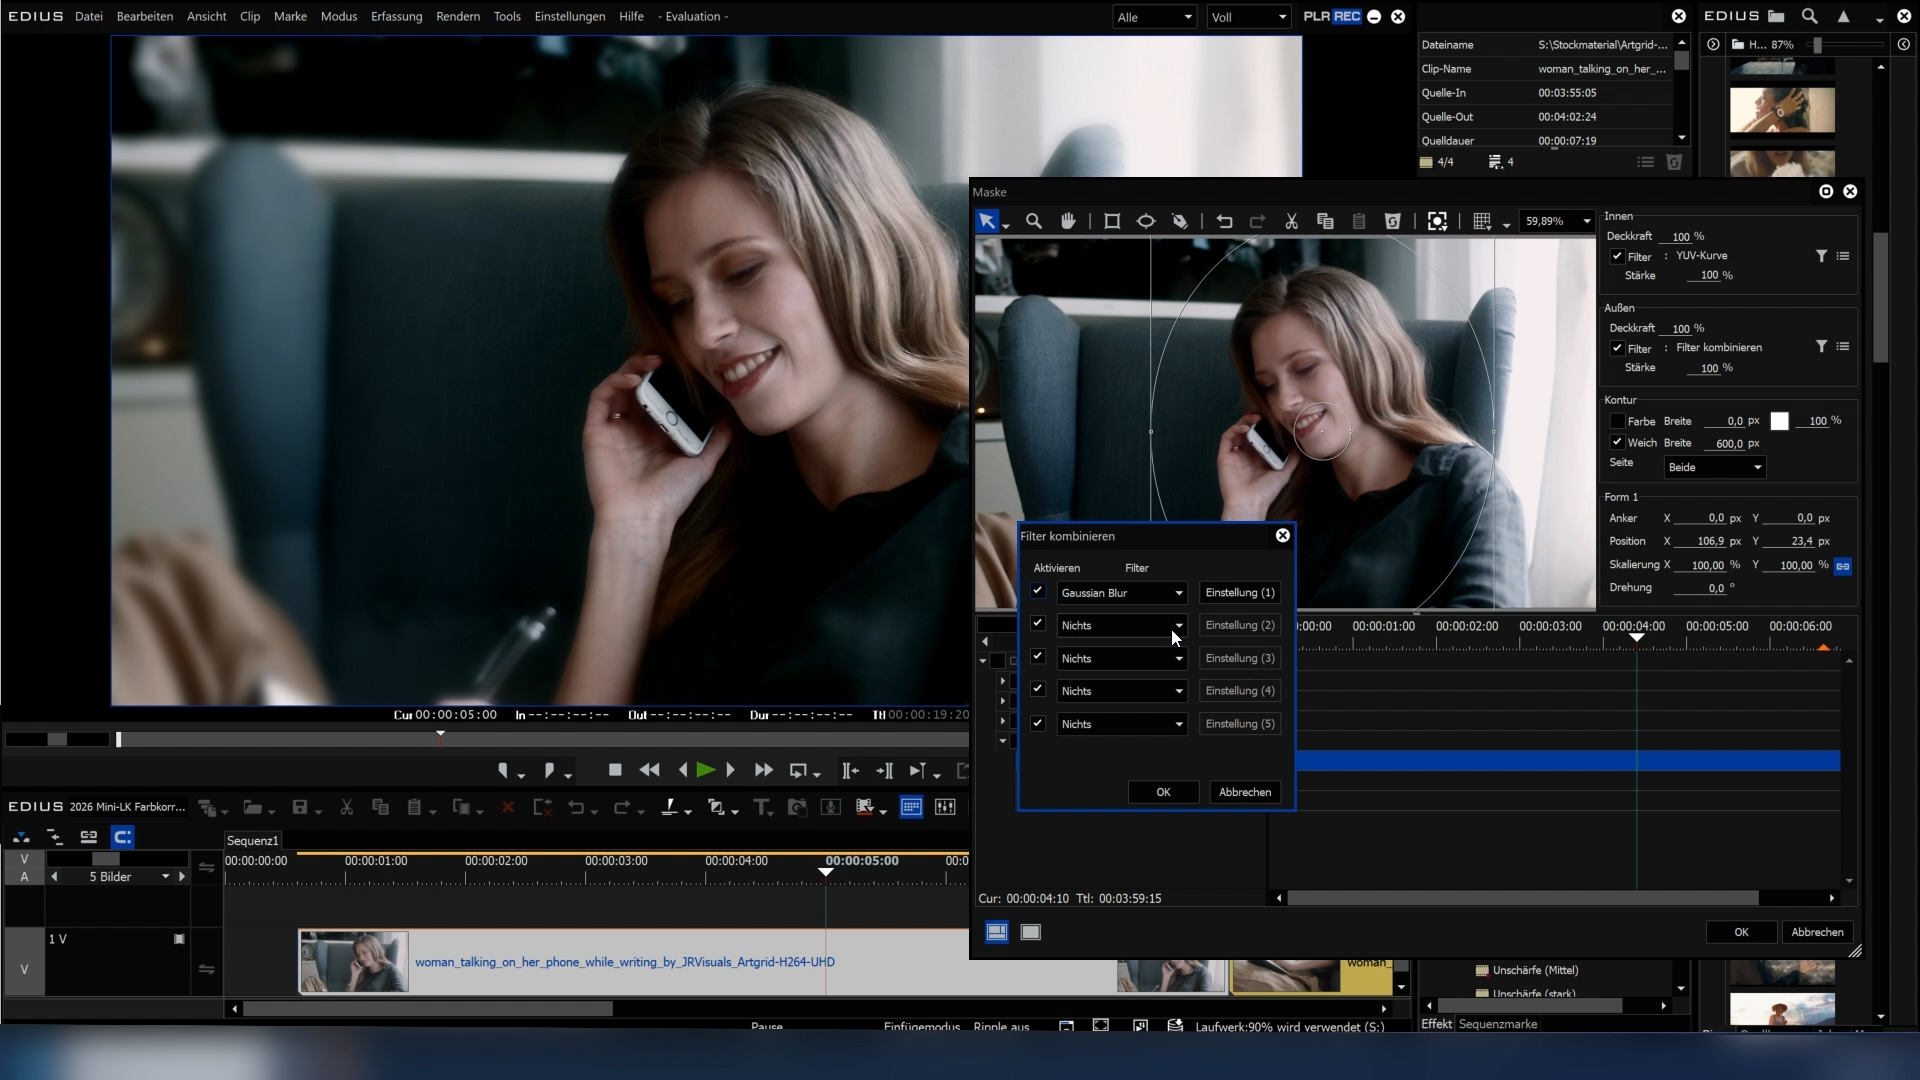Uncheck the Gaussian Blur Aktivieren checkbox

tap(1038, 591)
